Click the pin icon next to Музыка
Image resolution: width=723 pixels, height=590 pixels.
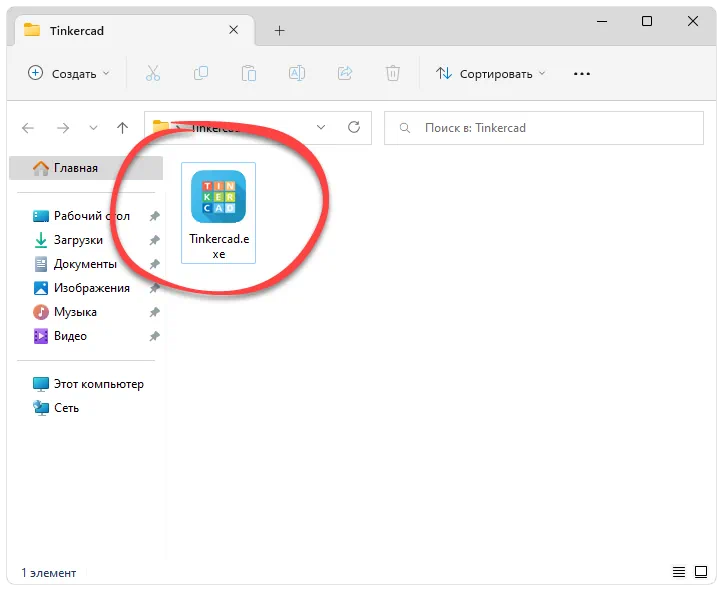(x=154, y=312)
